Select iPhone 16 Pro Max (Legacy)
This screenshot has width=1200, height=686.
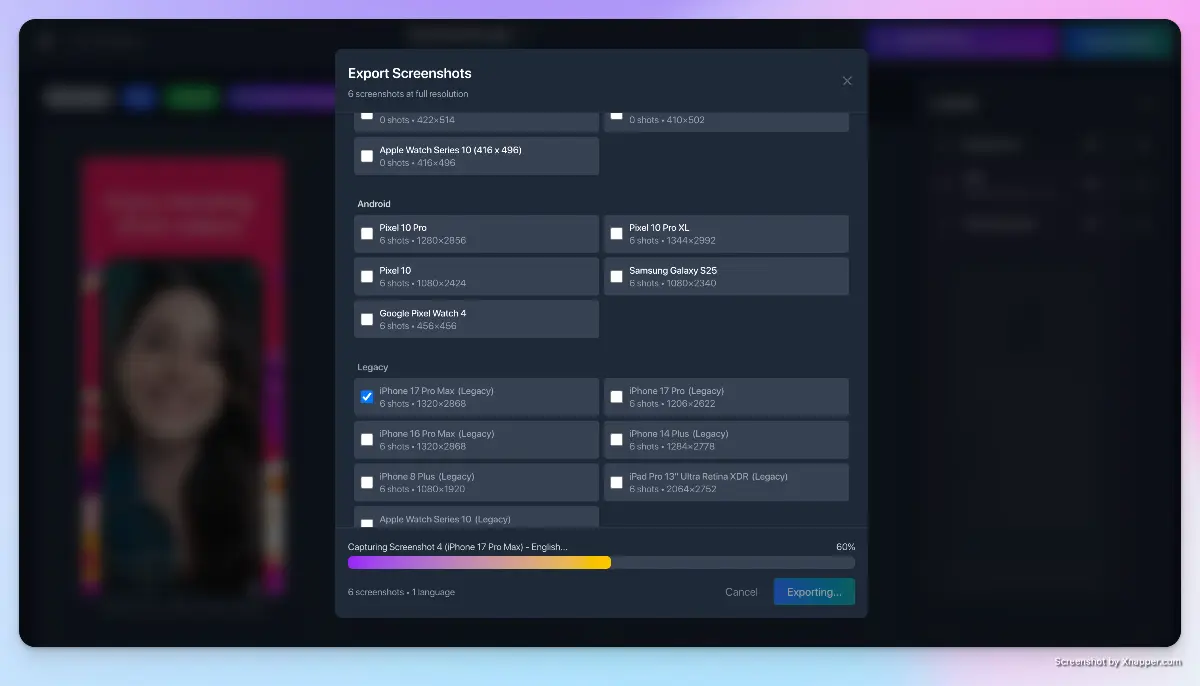click(x=367, y=439)
